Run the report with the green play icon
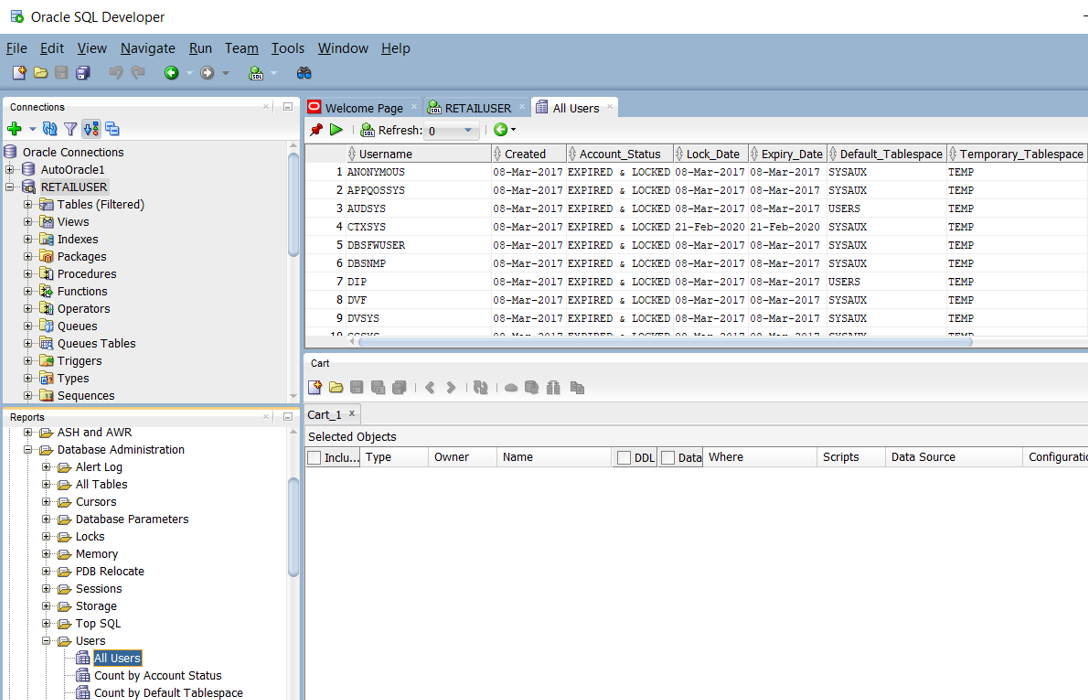Screen dimensions: 1088x700 pyautogui.click(x=336, y=130)
